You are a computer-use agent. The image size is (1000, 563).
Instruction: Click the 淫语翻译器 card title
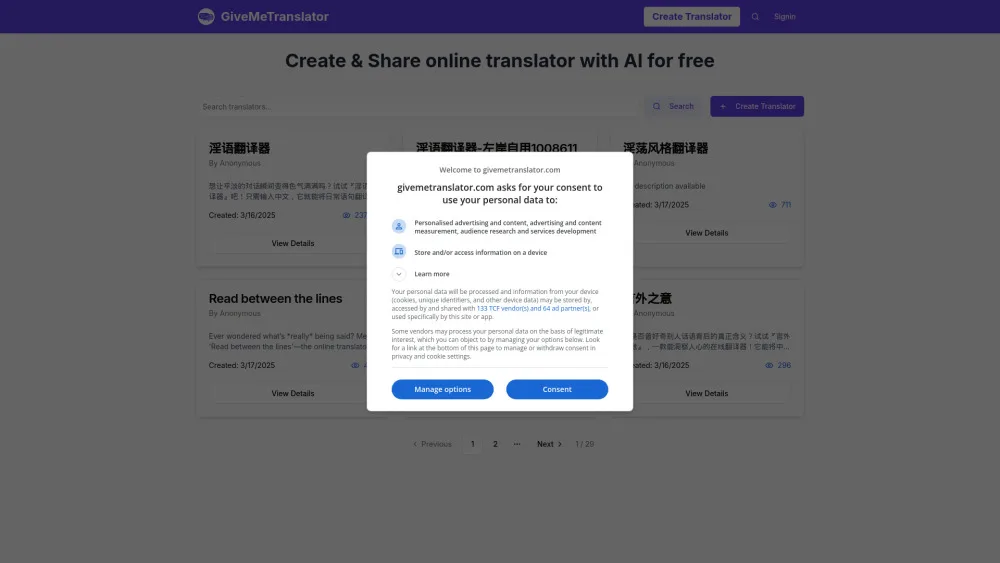tap(239, 148)
